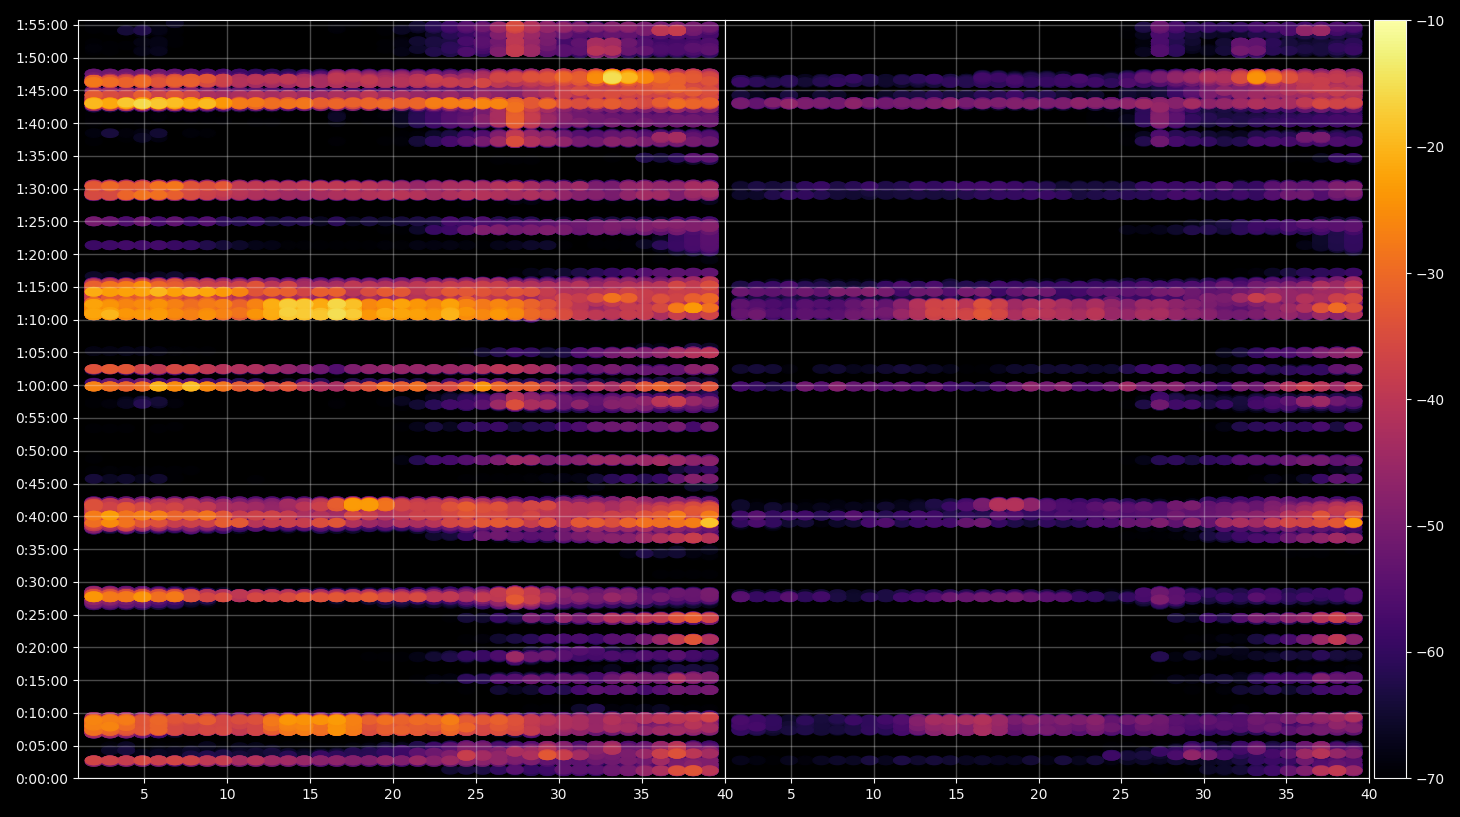Viewport: 1460px width, 817px height.
Task: Click x-axis tick 15 under left panel
Action: tap(310, 795)
